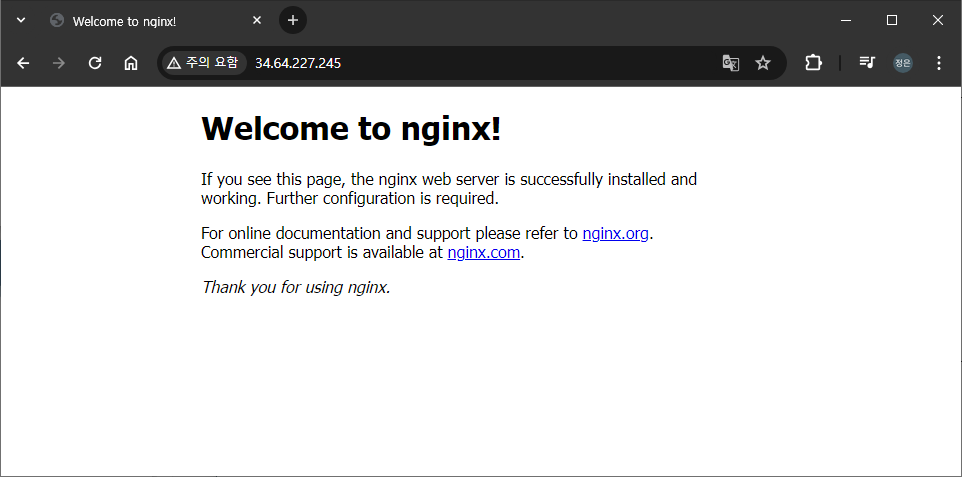
Task: Open a new tab with plus button
Action: tap(293, 20)
